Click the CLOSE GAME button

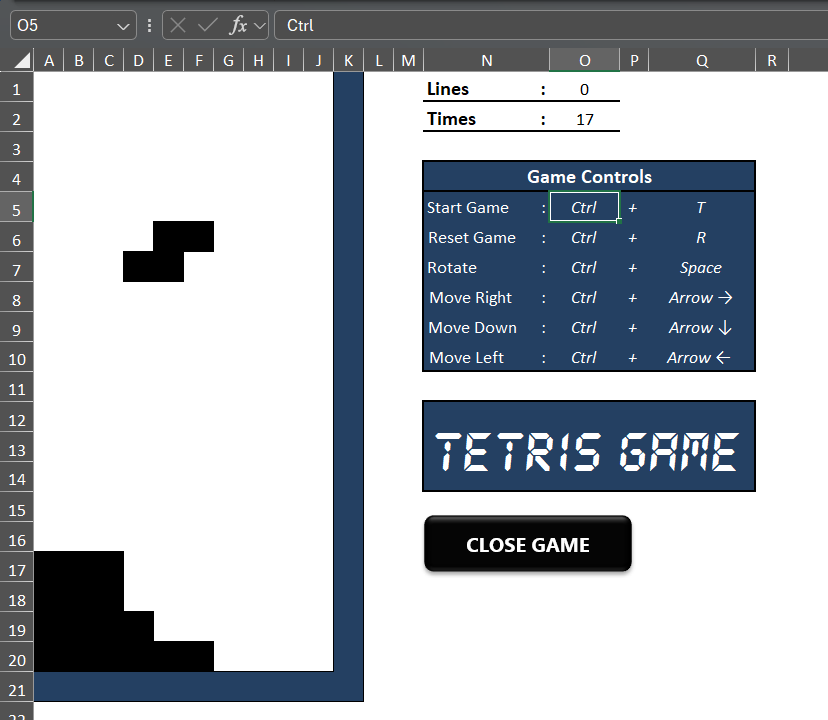coord(528,544)
